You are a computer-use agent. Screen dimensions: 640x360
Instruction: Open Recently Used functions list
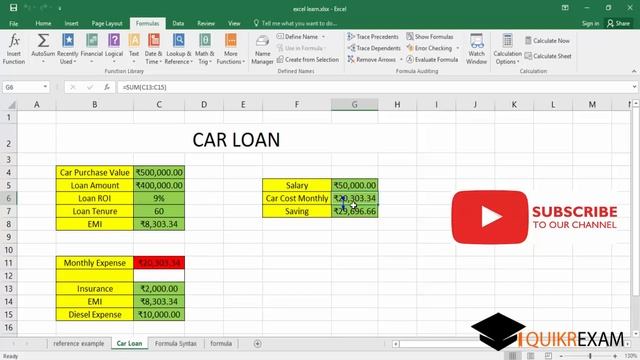coord(67,49)
